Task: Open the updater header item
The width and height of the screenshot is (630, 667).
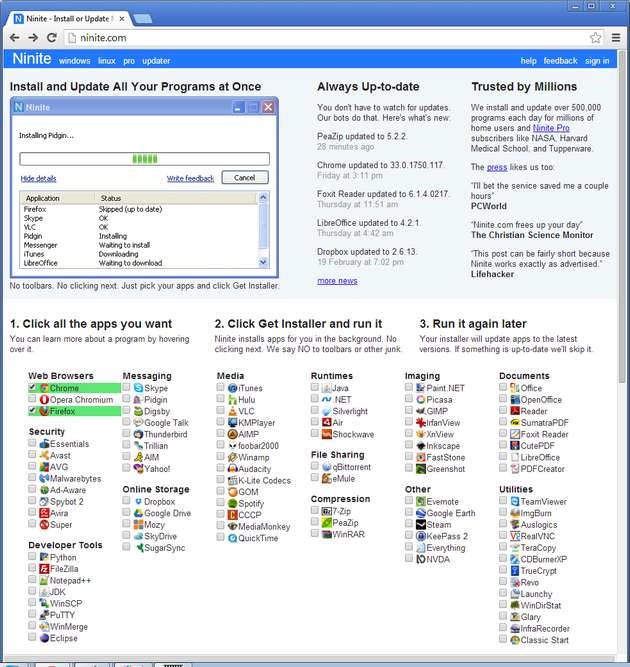Action: pyautogui.click(x=156, y=61)
